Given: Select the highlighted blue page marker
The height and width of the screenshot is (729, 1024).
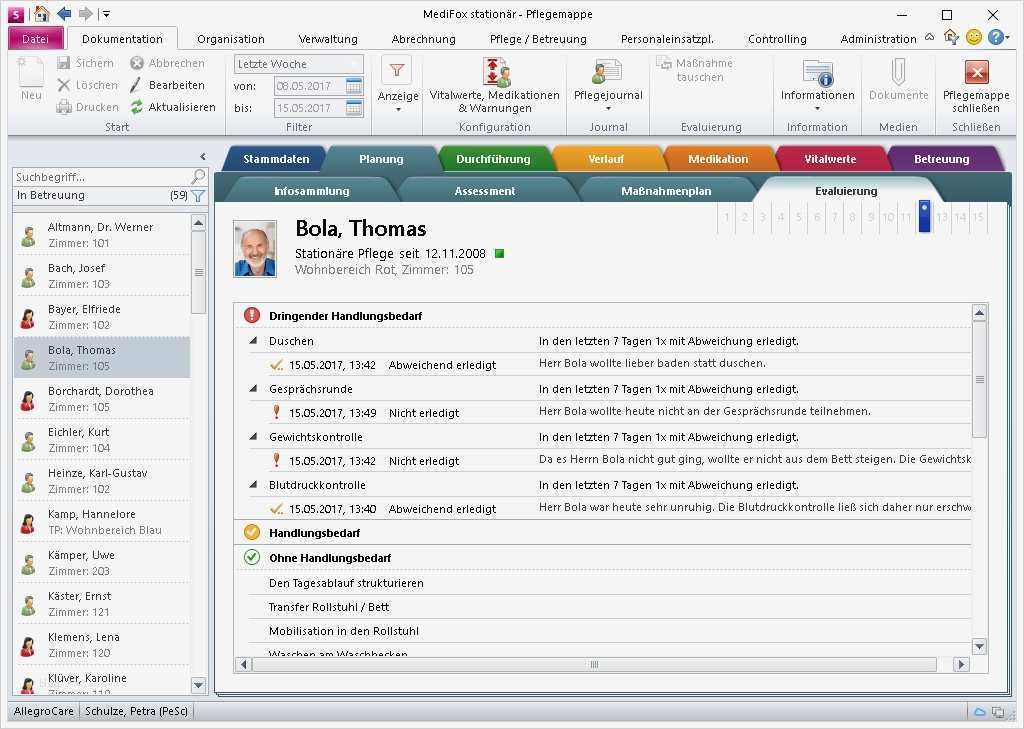Looking at the screenshot, I should 923,216.
